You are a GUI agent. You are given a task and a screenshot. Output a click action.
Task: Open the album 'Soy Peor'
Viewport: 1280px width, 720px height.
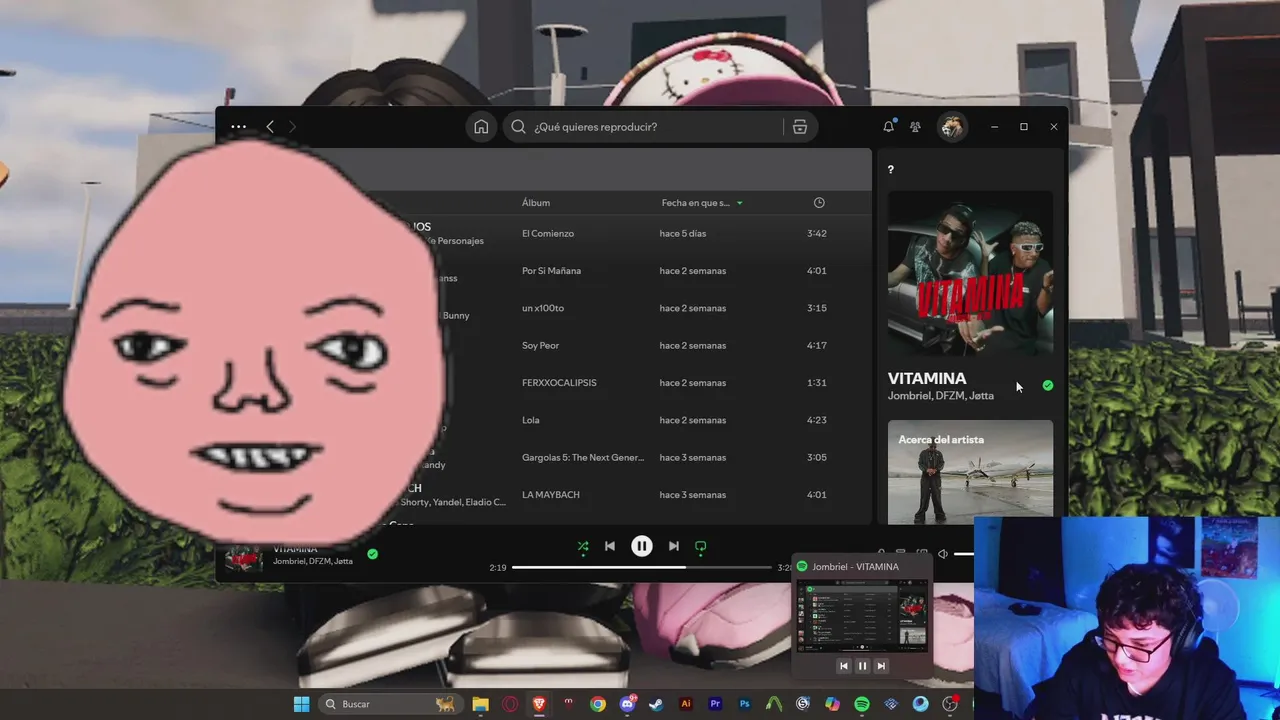pos(540,346)
